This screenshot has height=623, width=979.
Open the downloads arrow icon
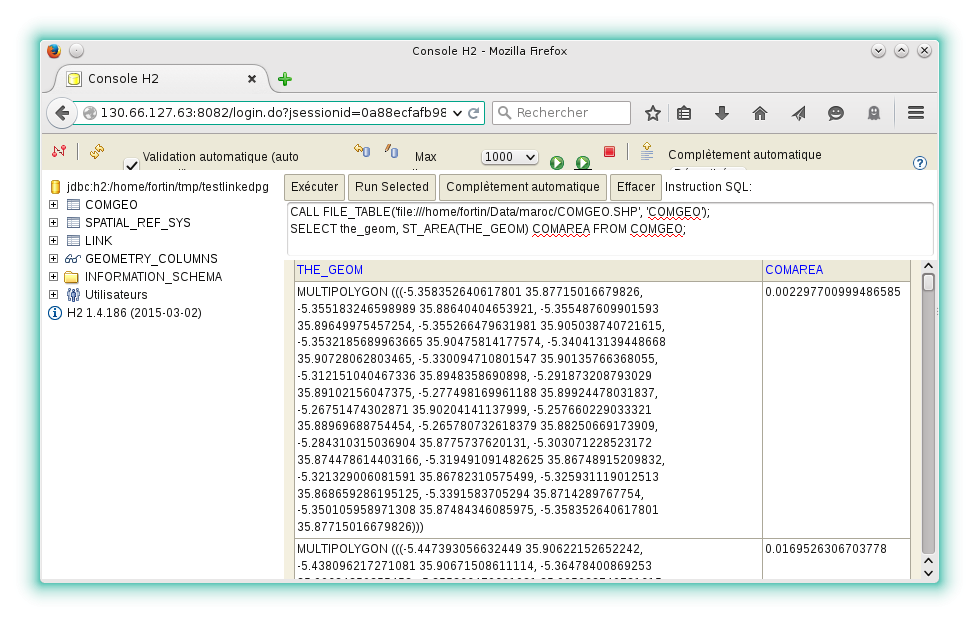pos(722,113)
